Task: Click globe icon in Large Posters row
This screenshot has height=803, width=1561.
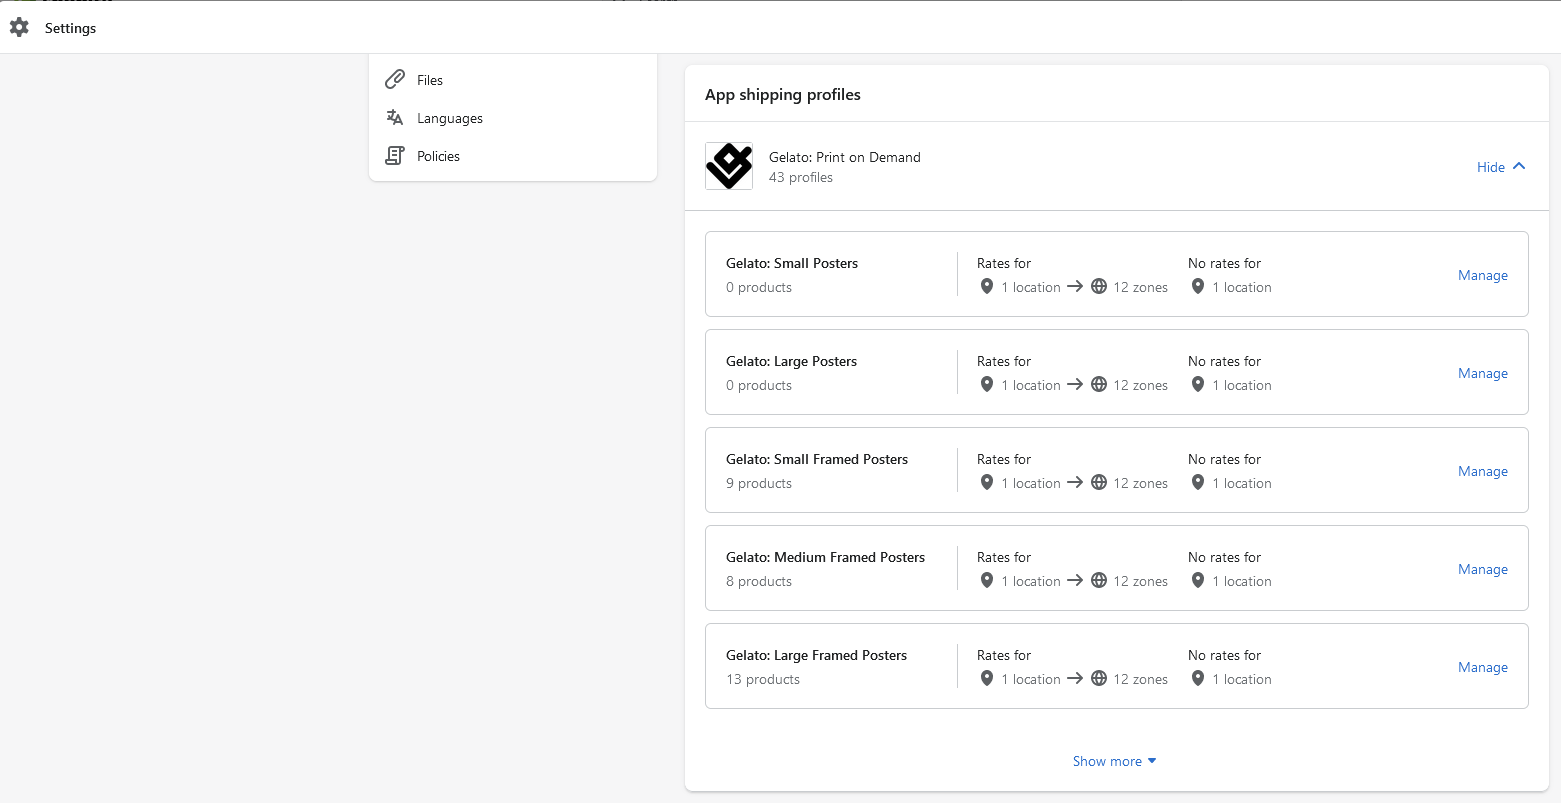Action: click(1099, 385)
